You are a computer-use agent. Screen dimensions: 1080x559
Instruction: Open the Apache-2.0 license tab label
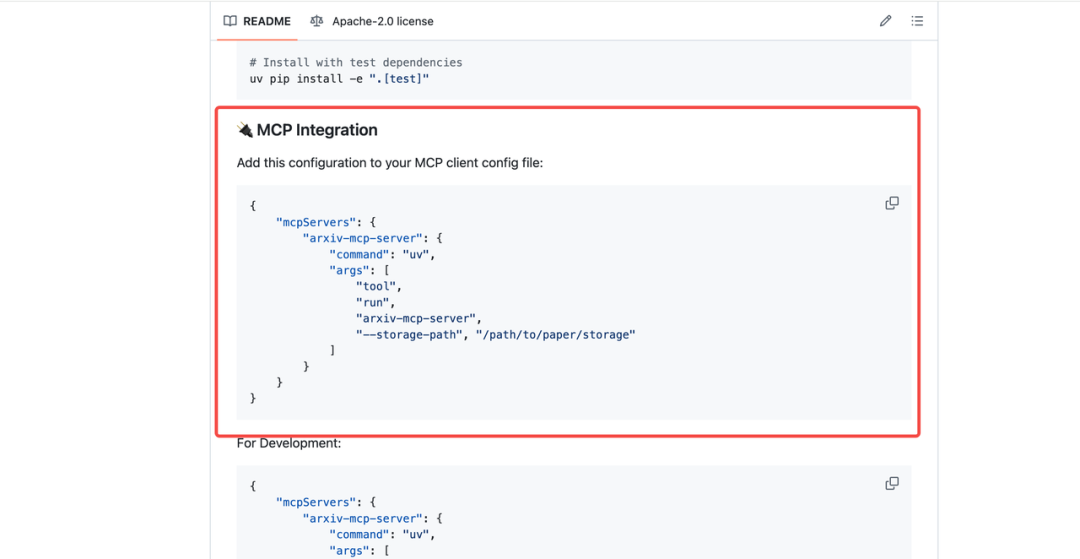pos(383,21)
